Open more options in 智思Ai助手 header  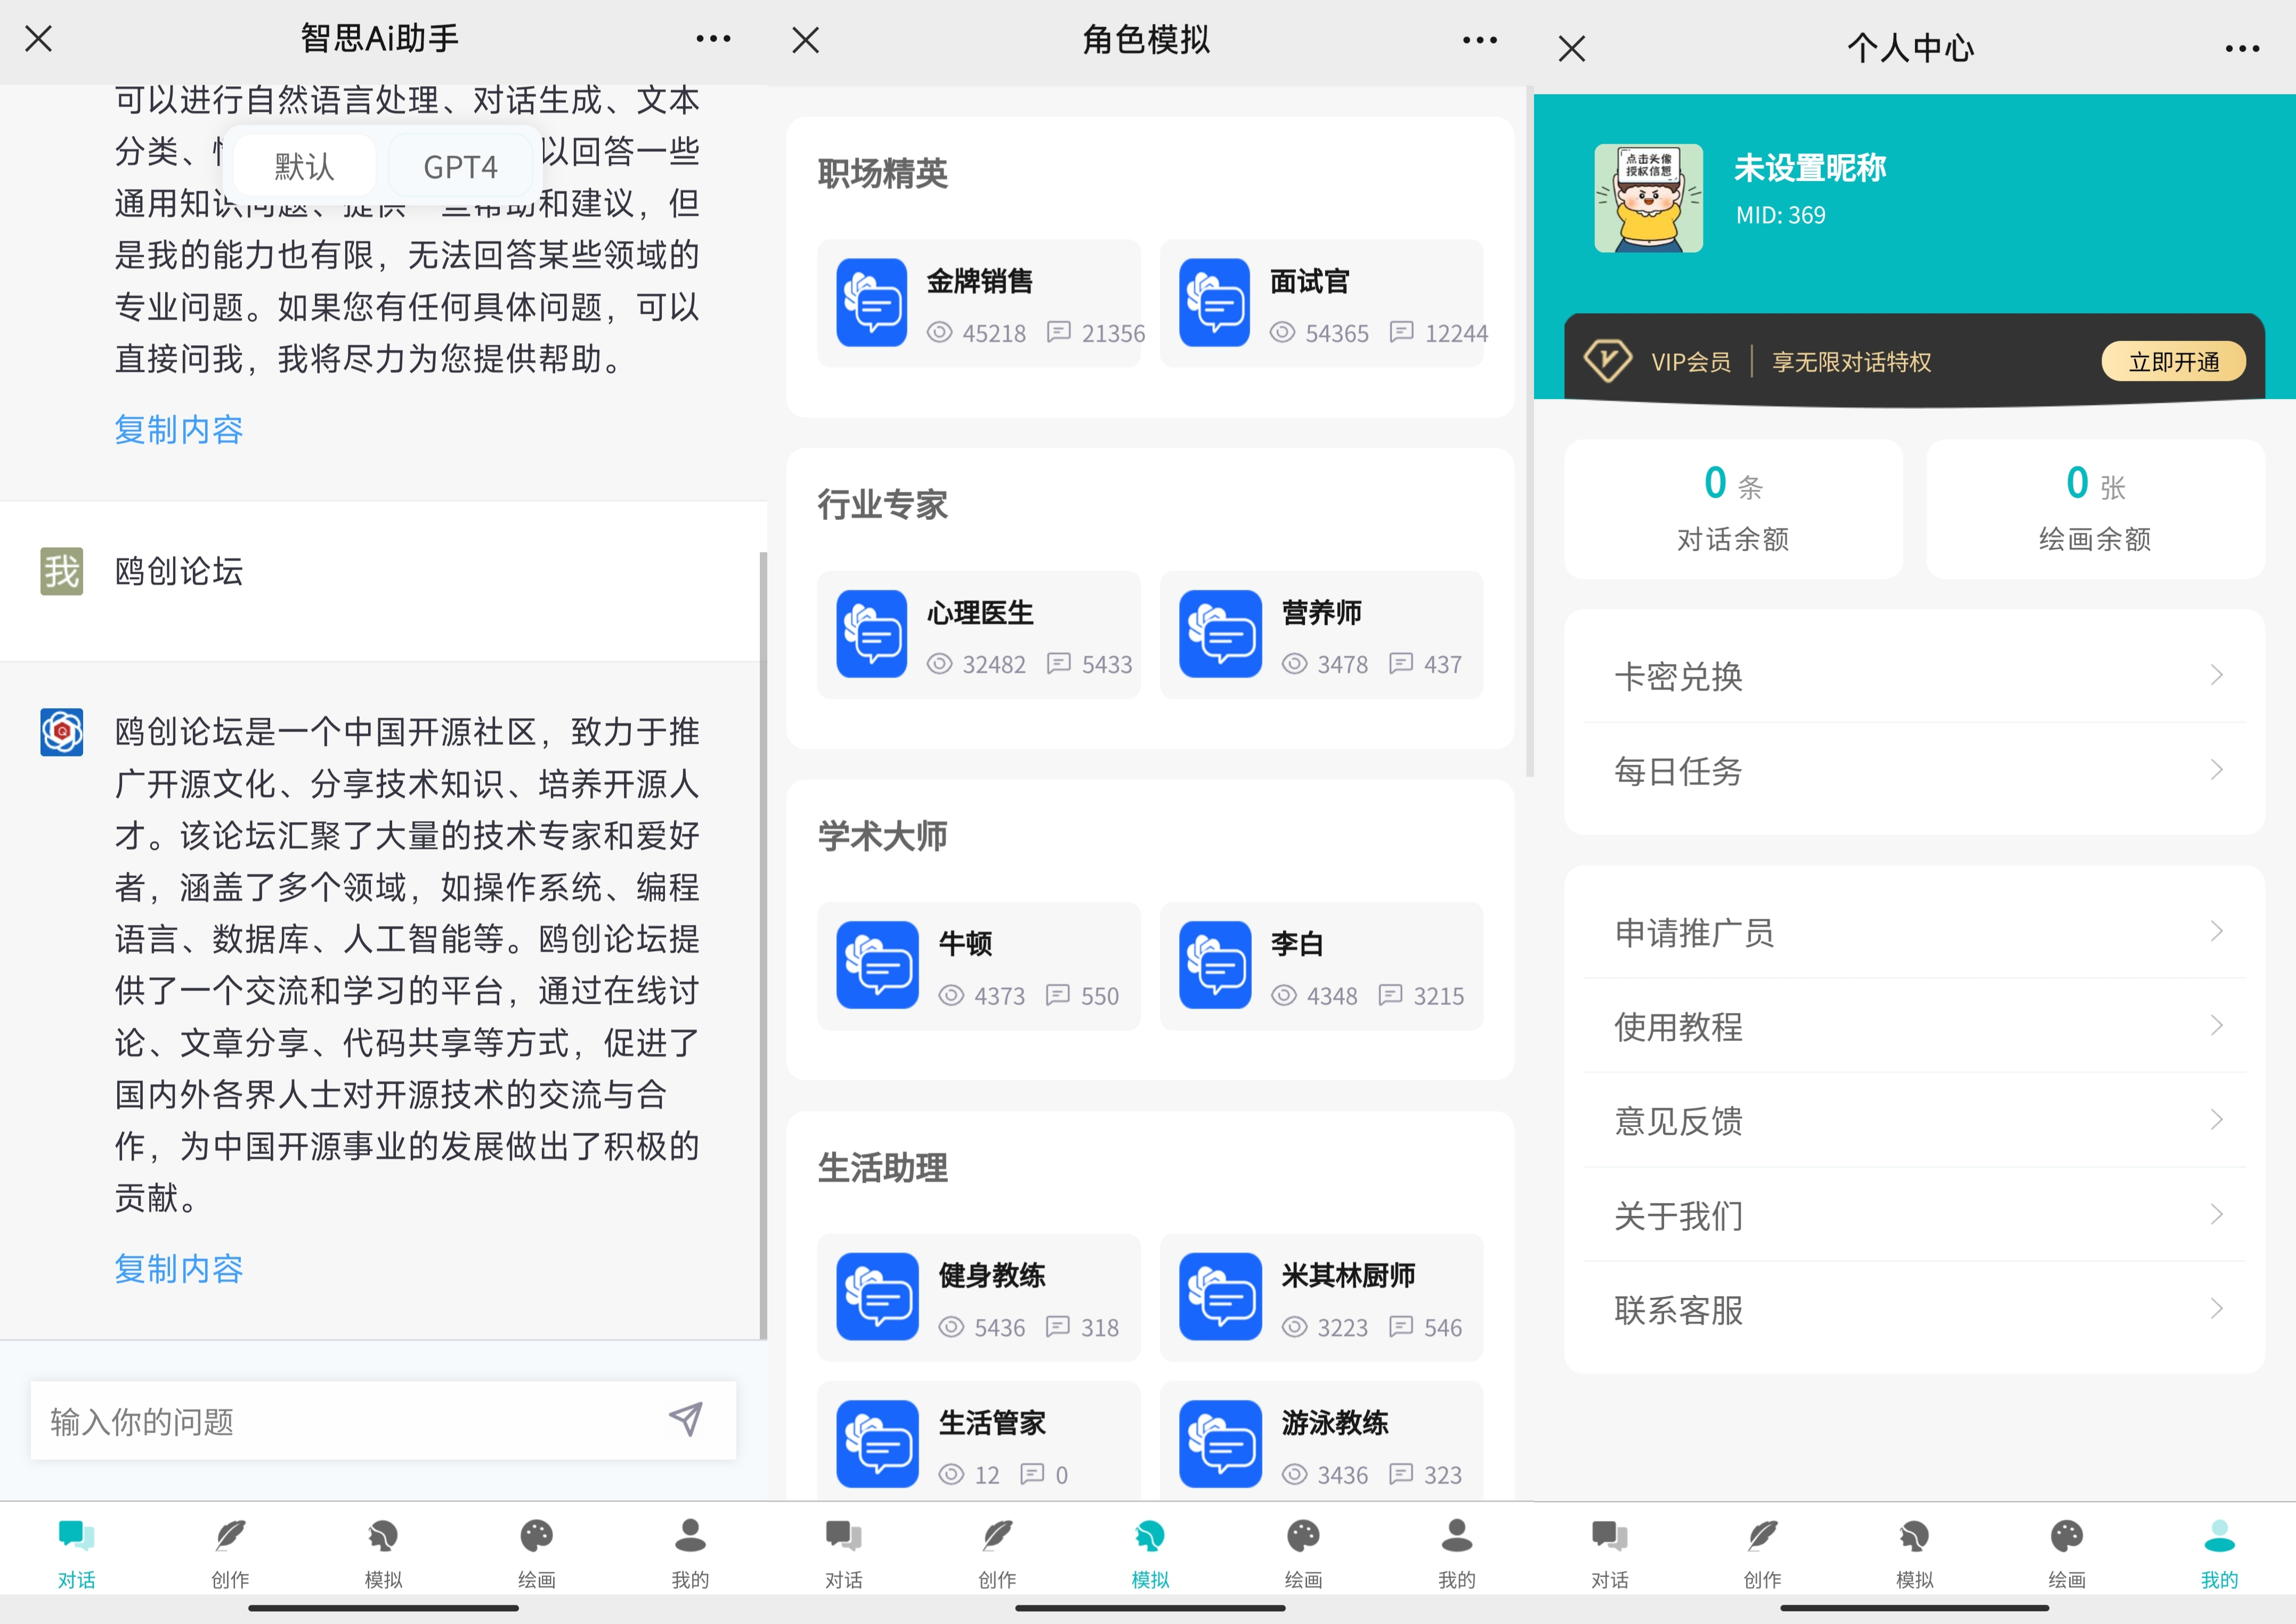point(713,39)
